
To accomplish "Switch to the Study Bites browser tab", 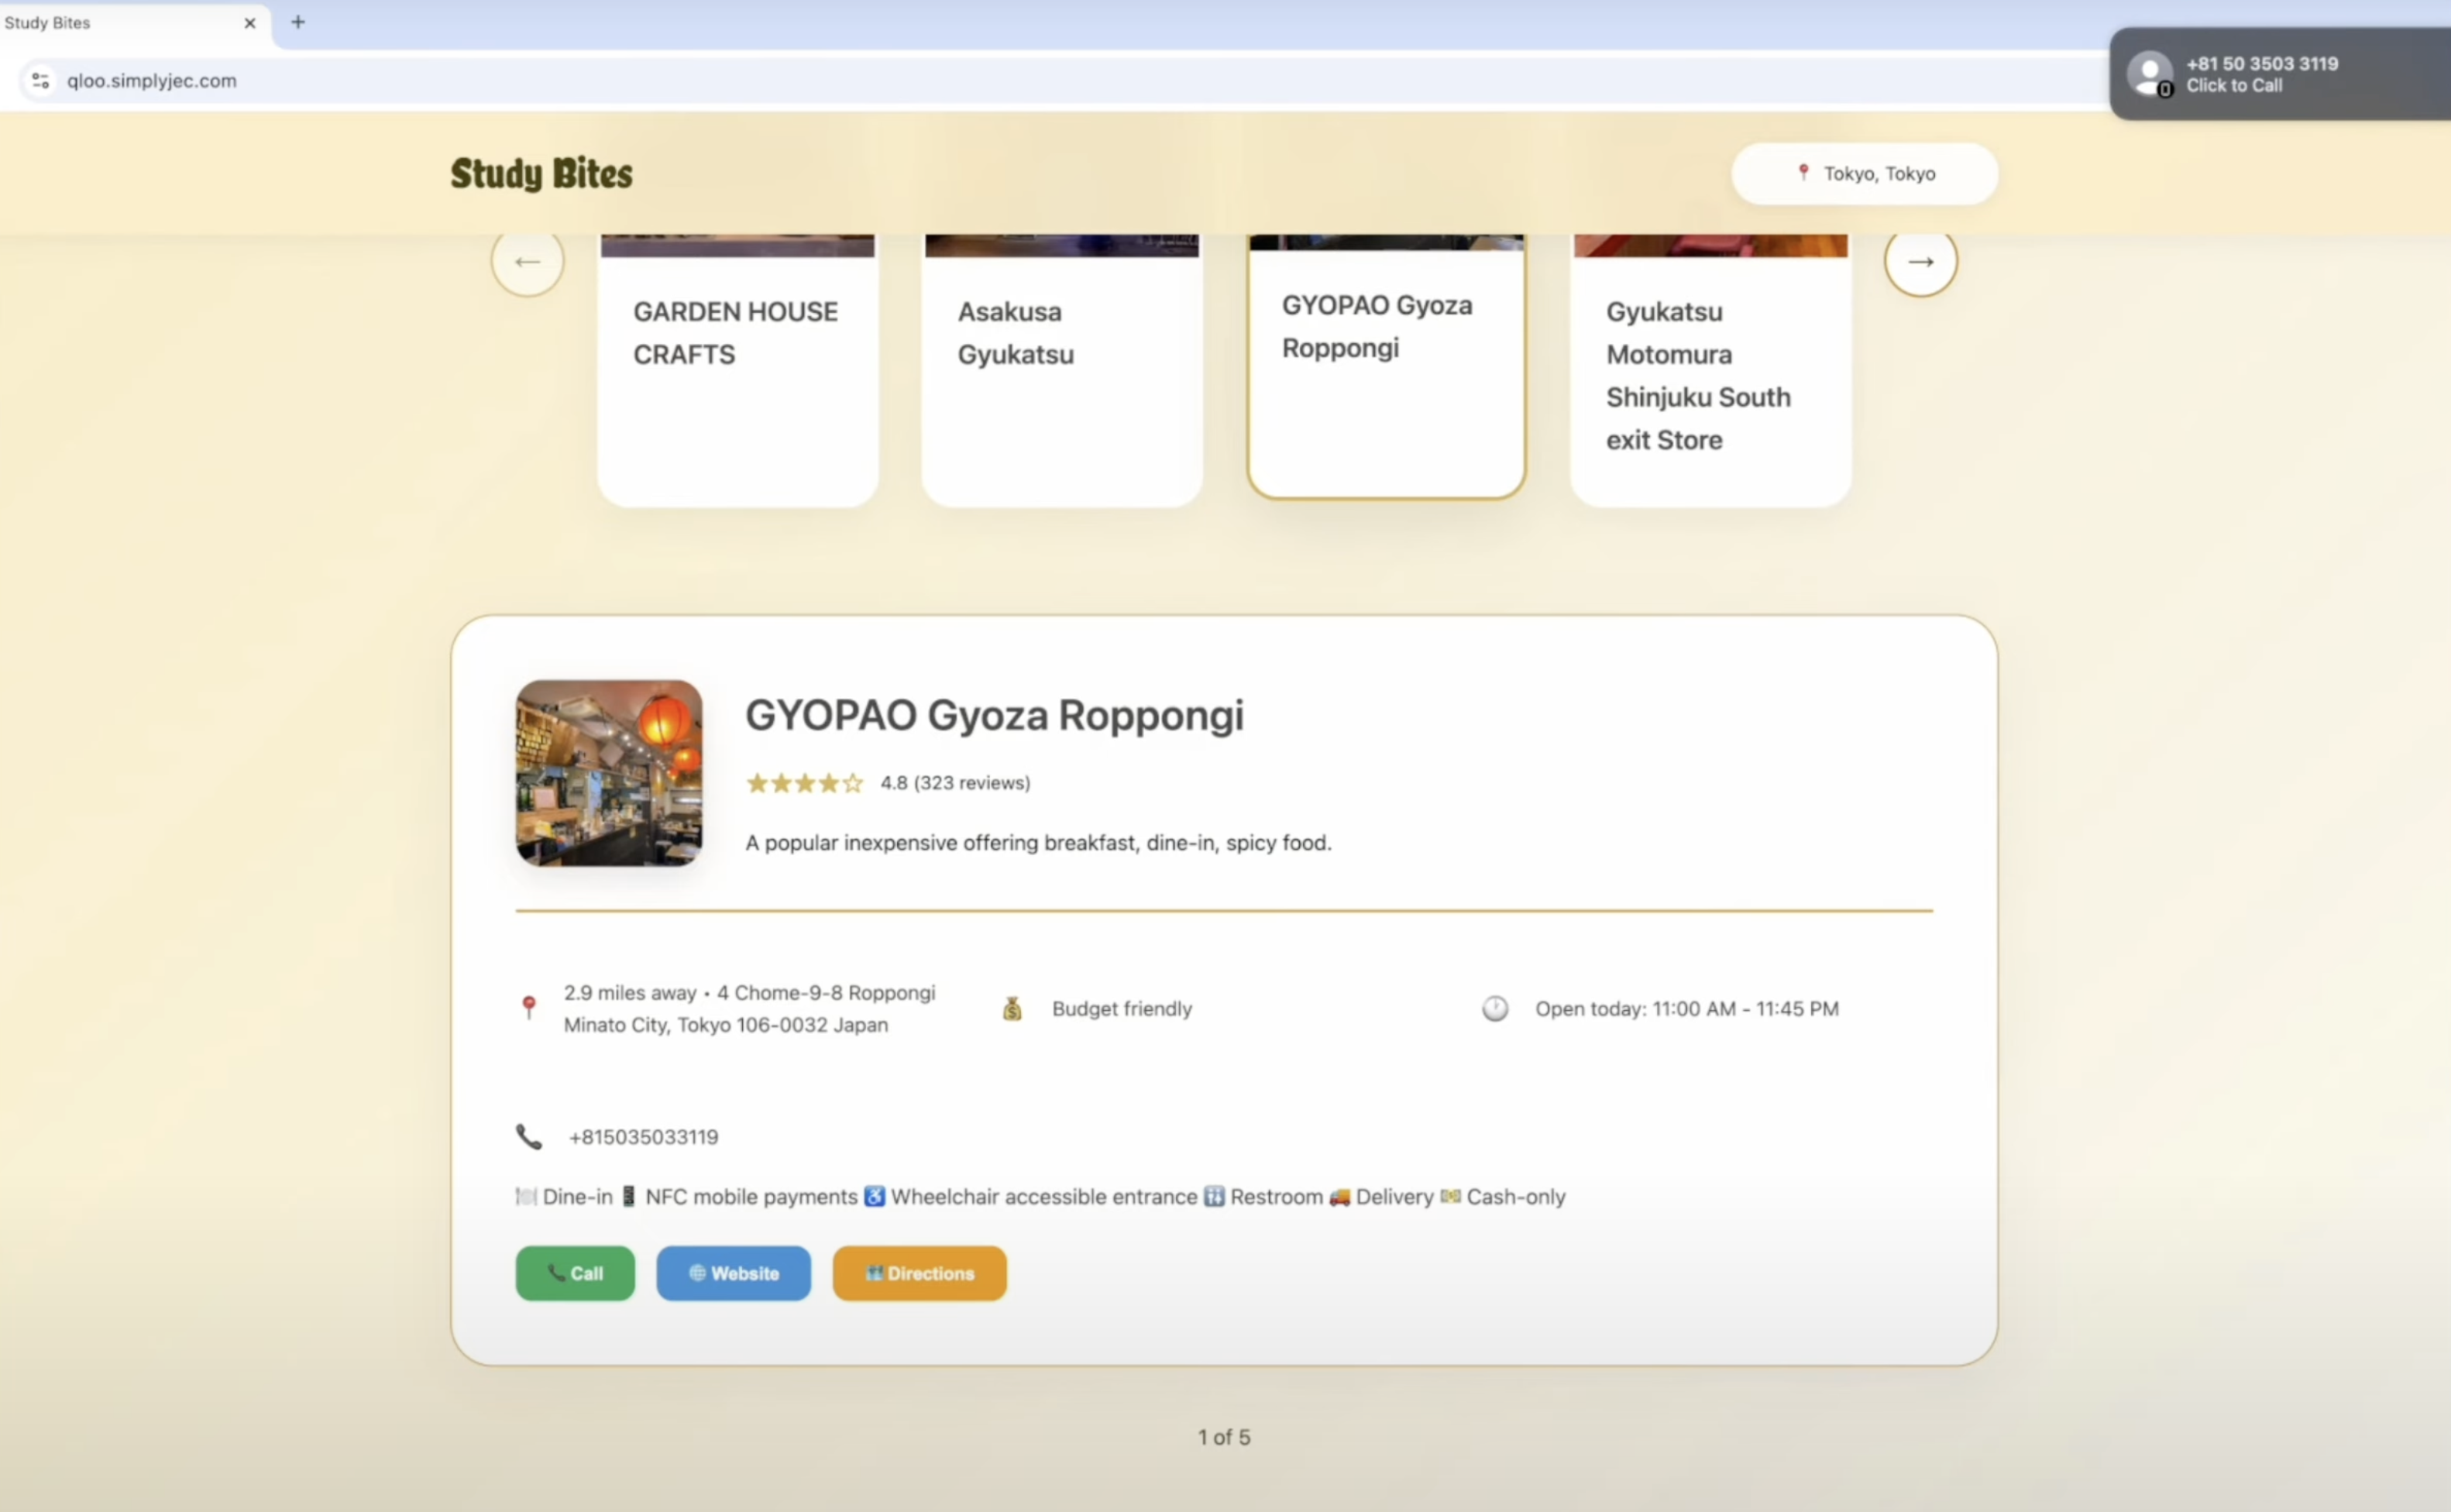I will click(120, 22).
